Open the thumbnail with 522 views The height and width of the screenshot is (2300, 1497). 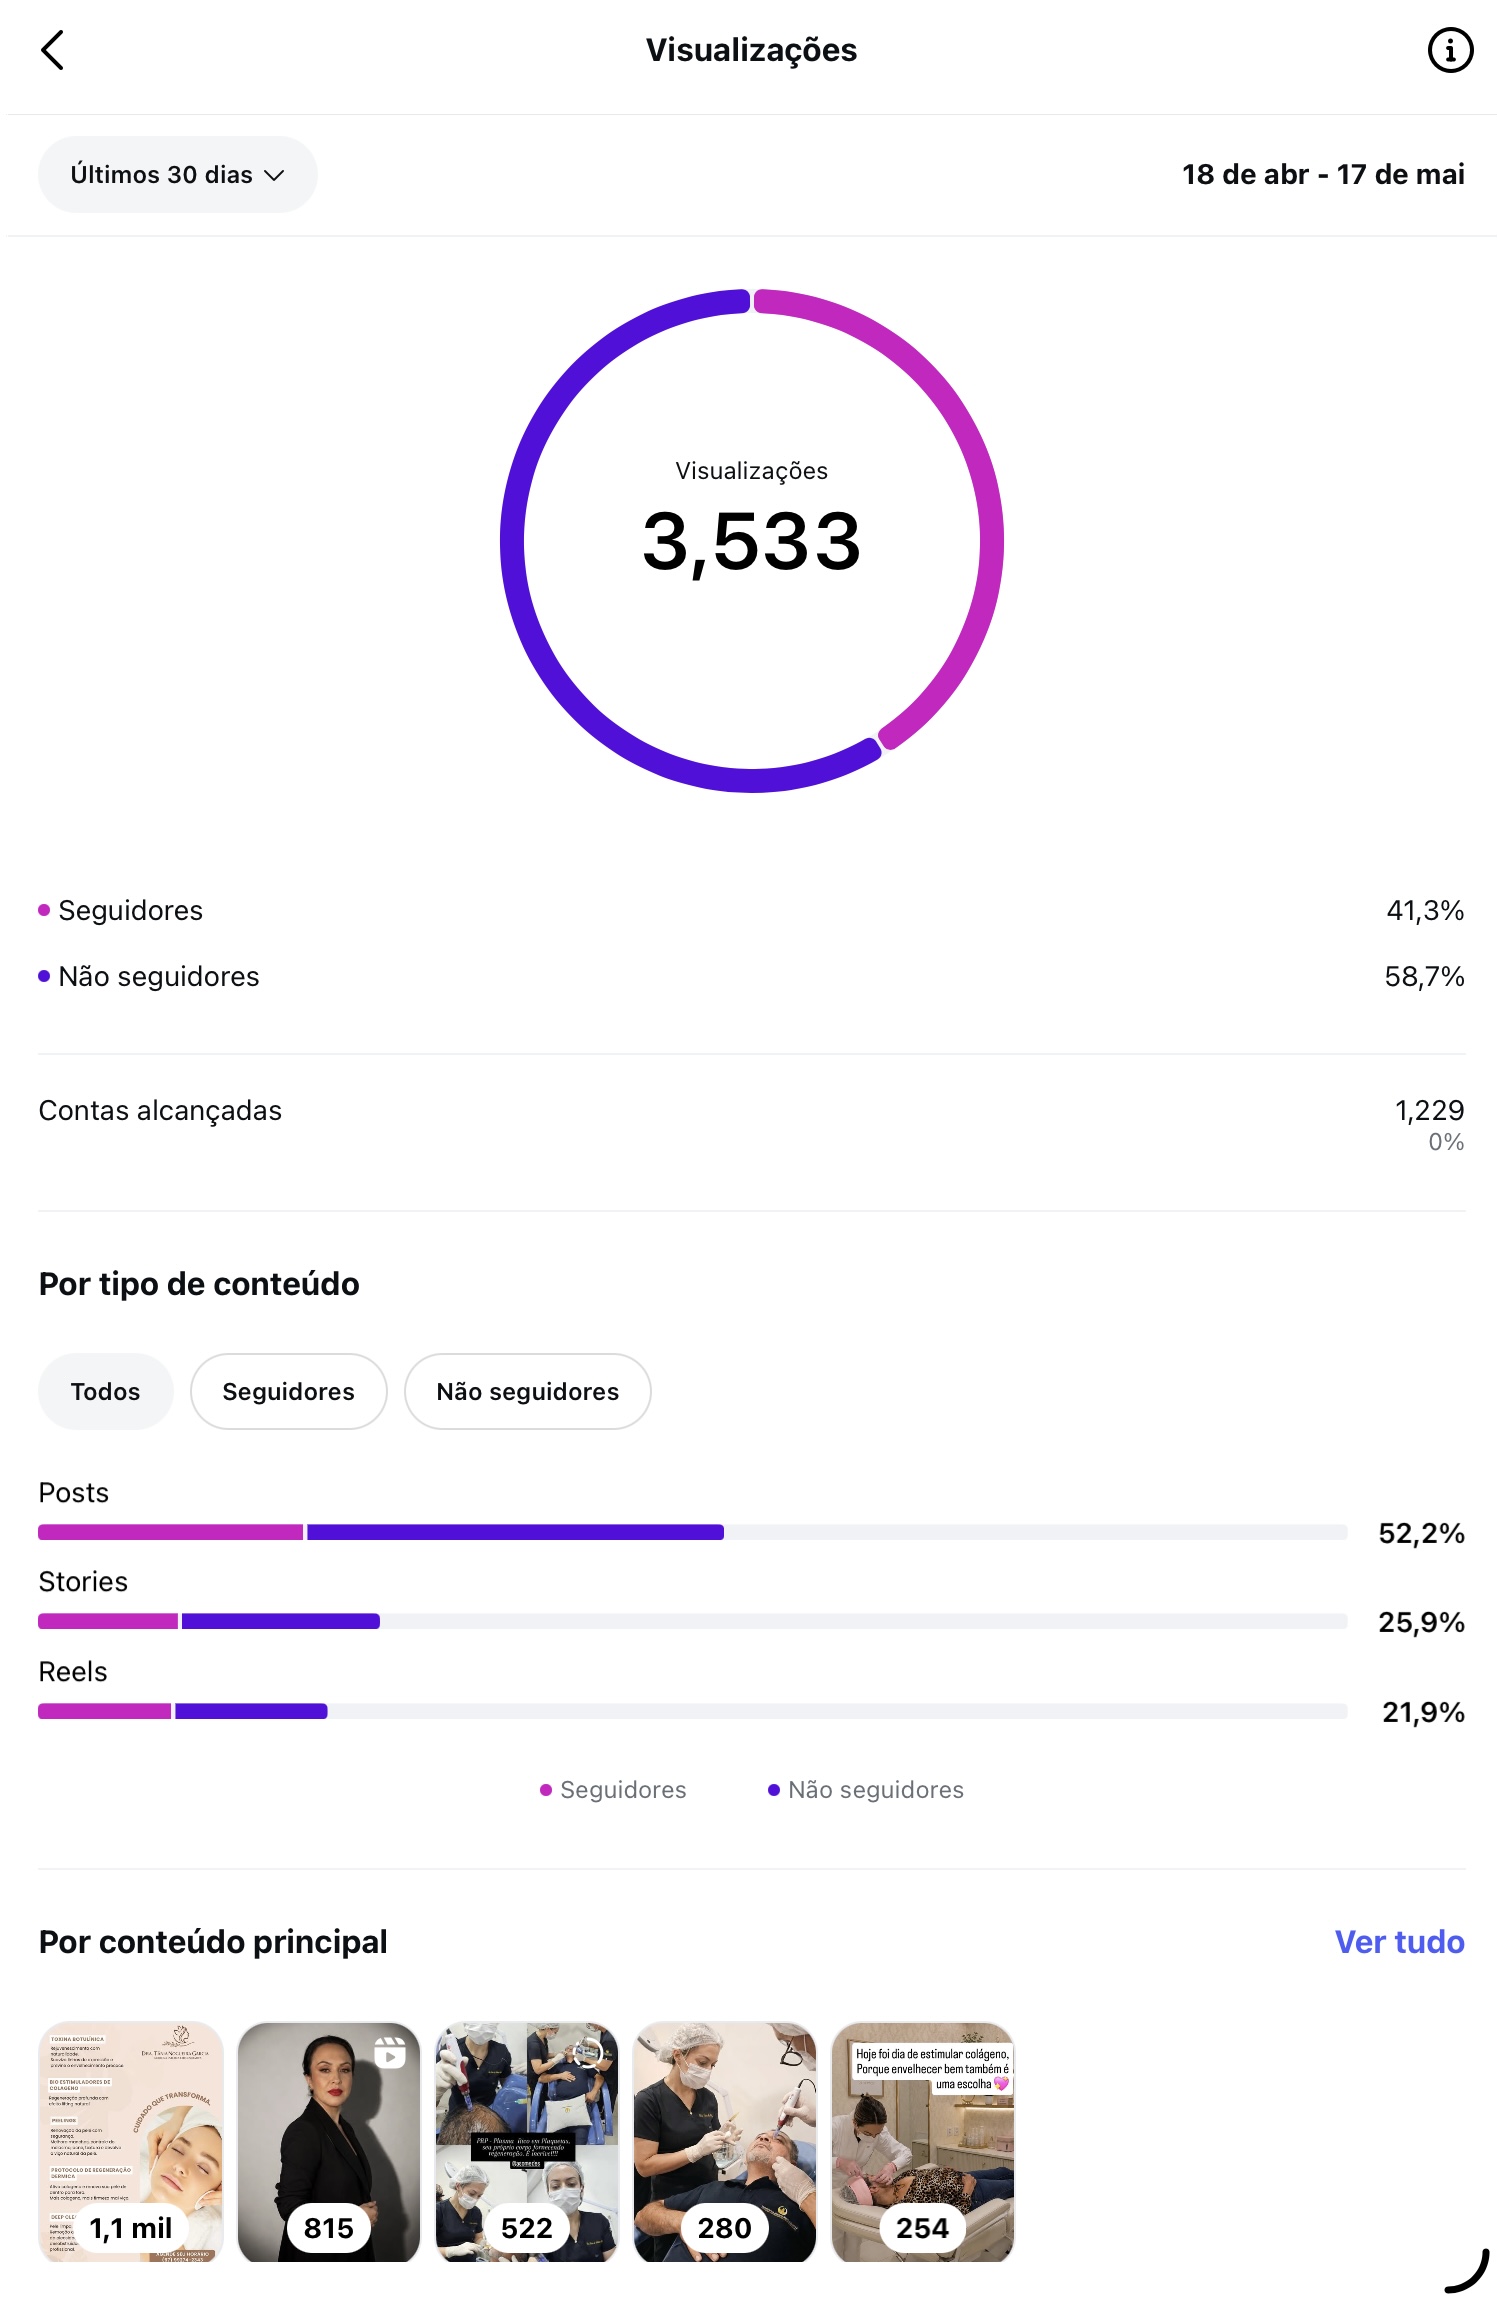tap(527, 2141)
